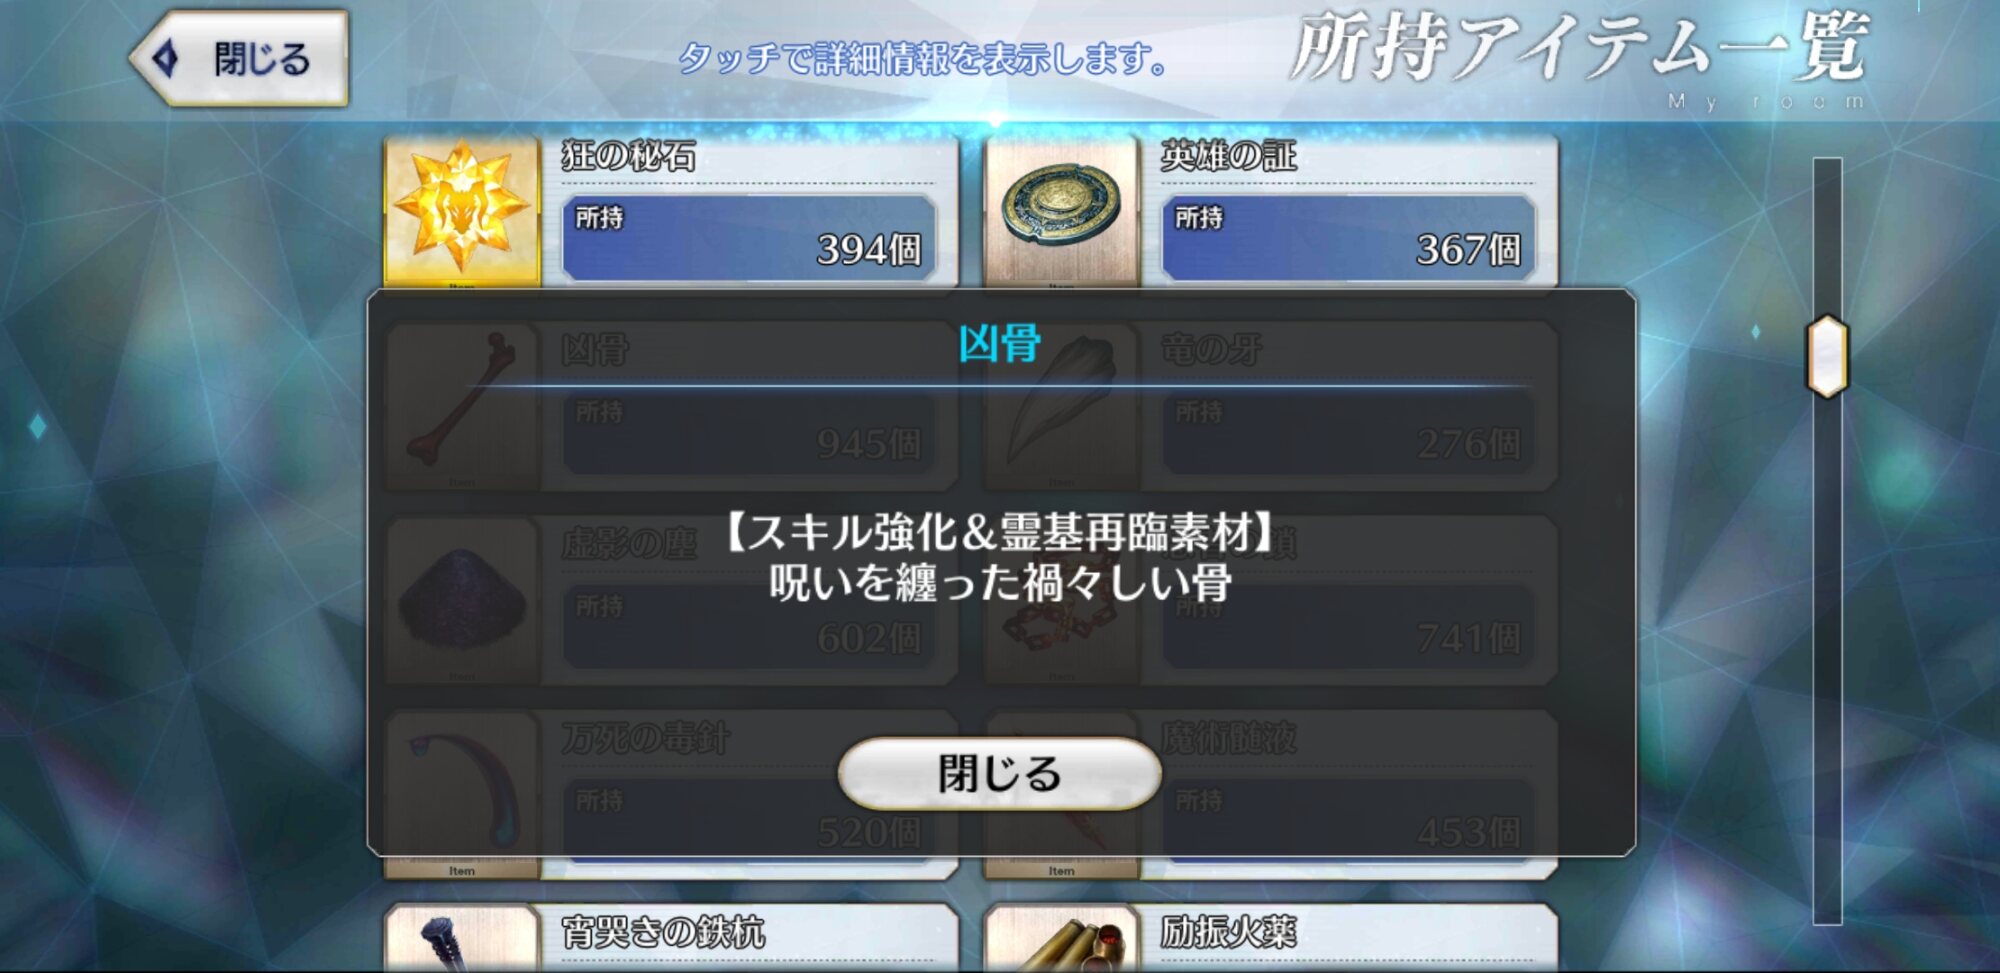Viewport: 2000px width, 973px height.
Task: Open the 宵哭きの鉄杭 stake icon
Action: point(462,938)
